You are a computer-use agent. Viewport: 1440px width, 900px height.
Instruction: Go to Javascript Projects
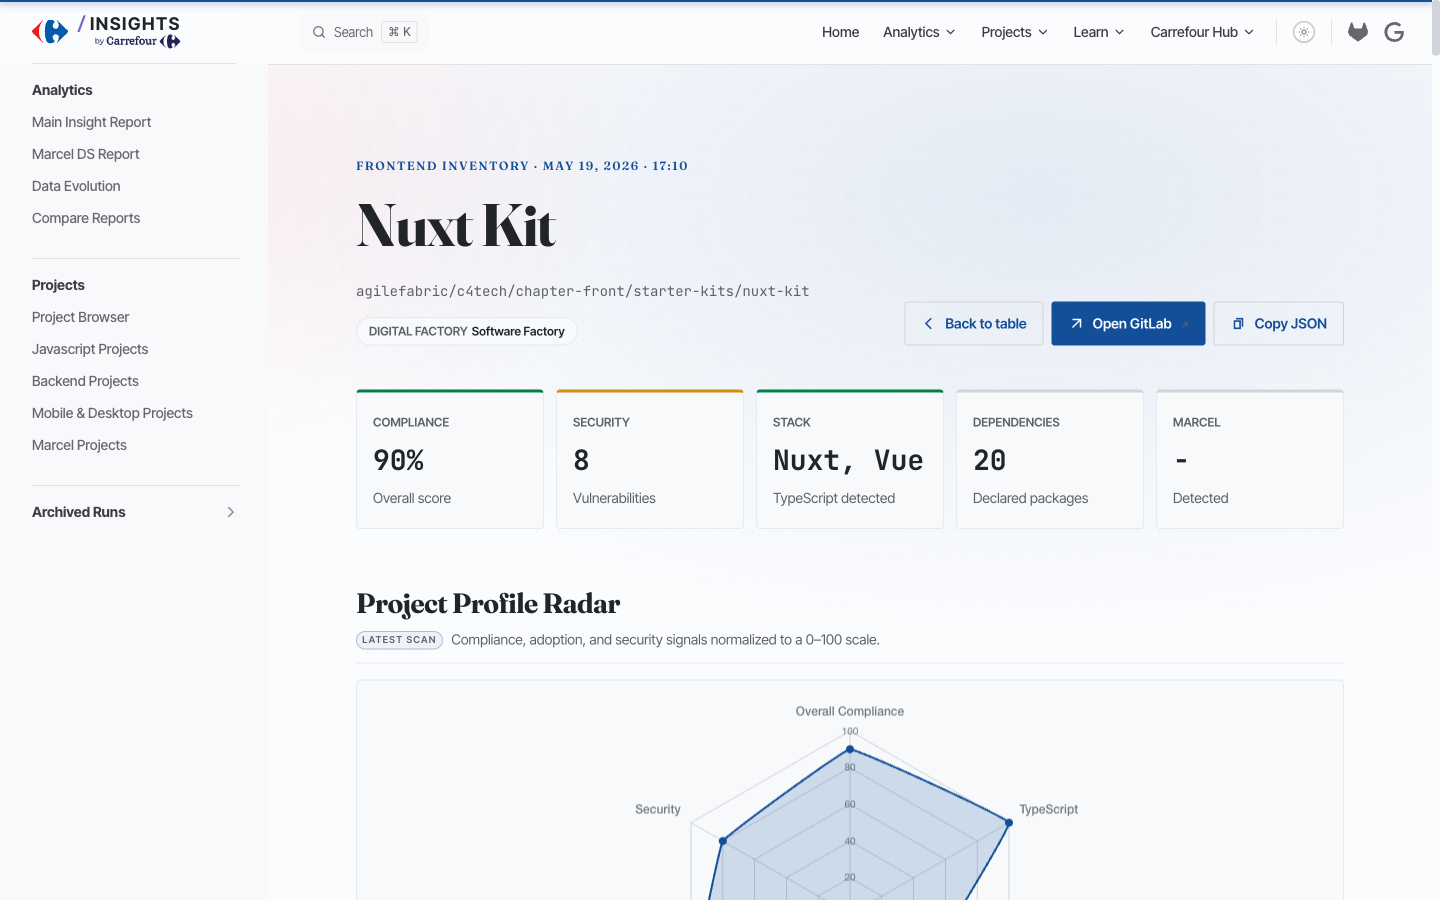click(90, 349)
